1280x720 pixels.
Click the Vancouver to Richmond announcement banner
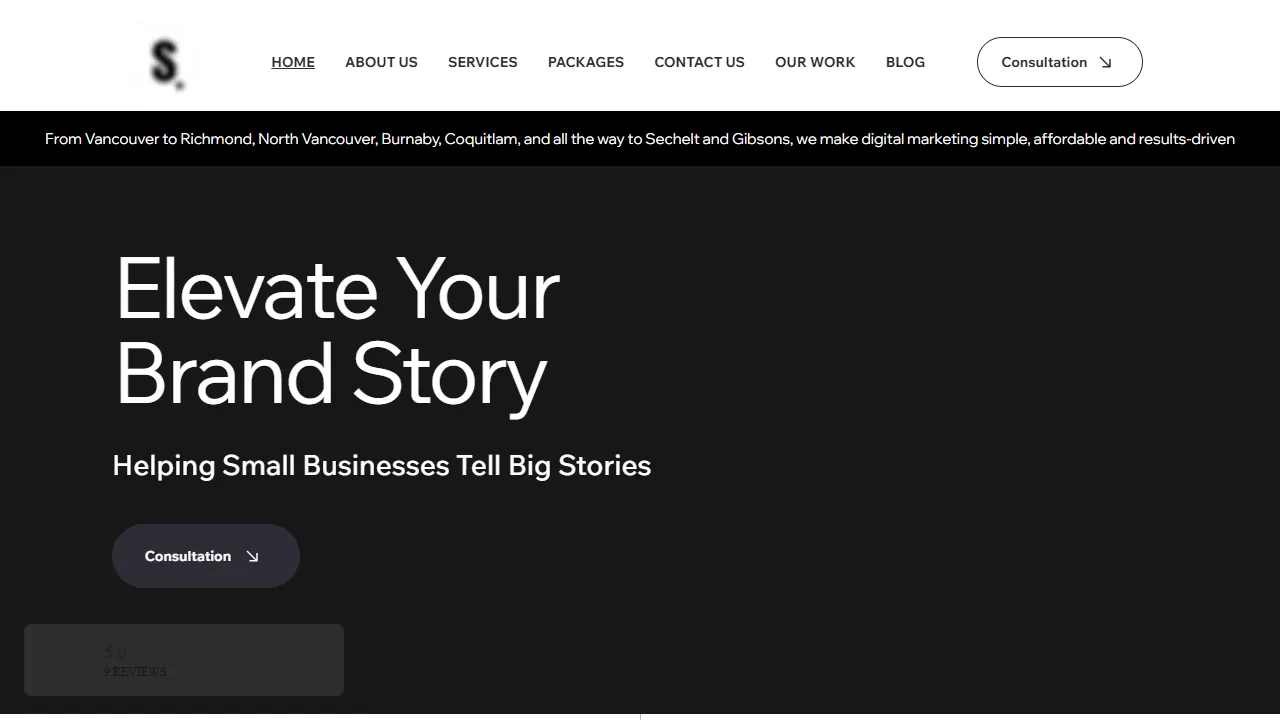(x=640, y=139)
